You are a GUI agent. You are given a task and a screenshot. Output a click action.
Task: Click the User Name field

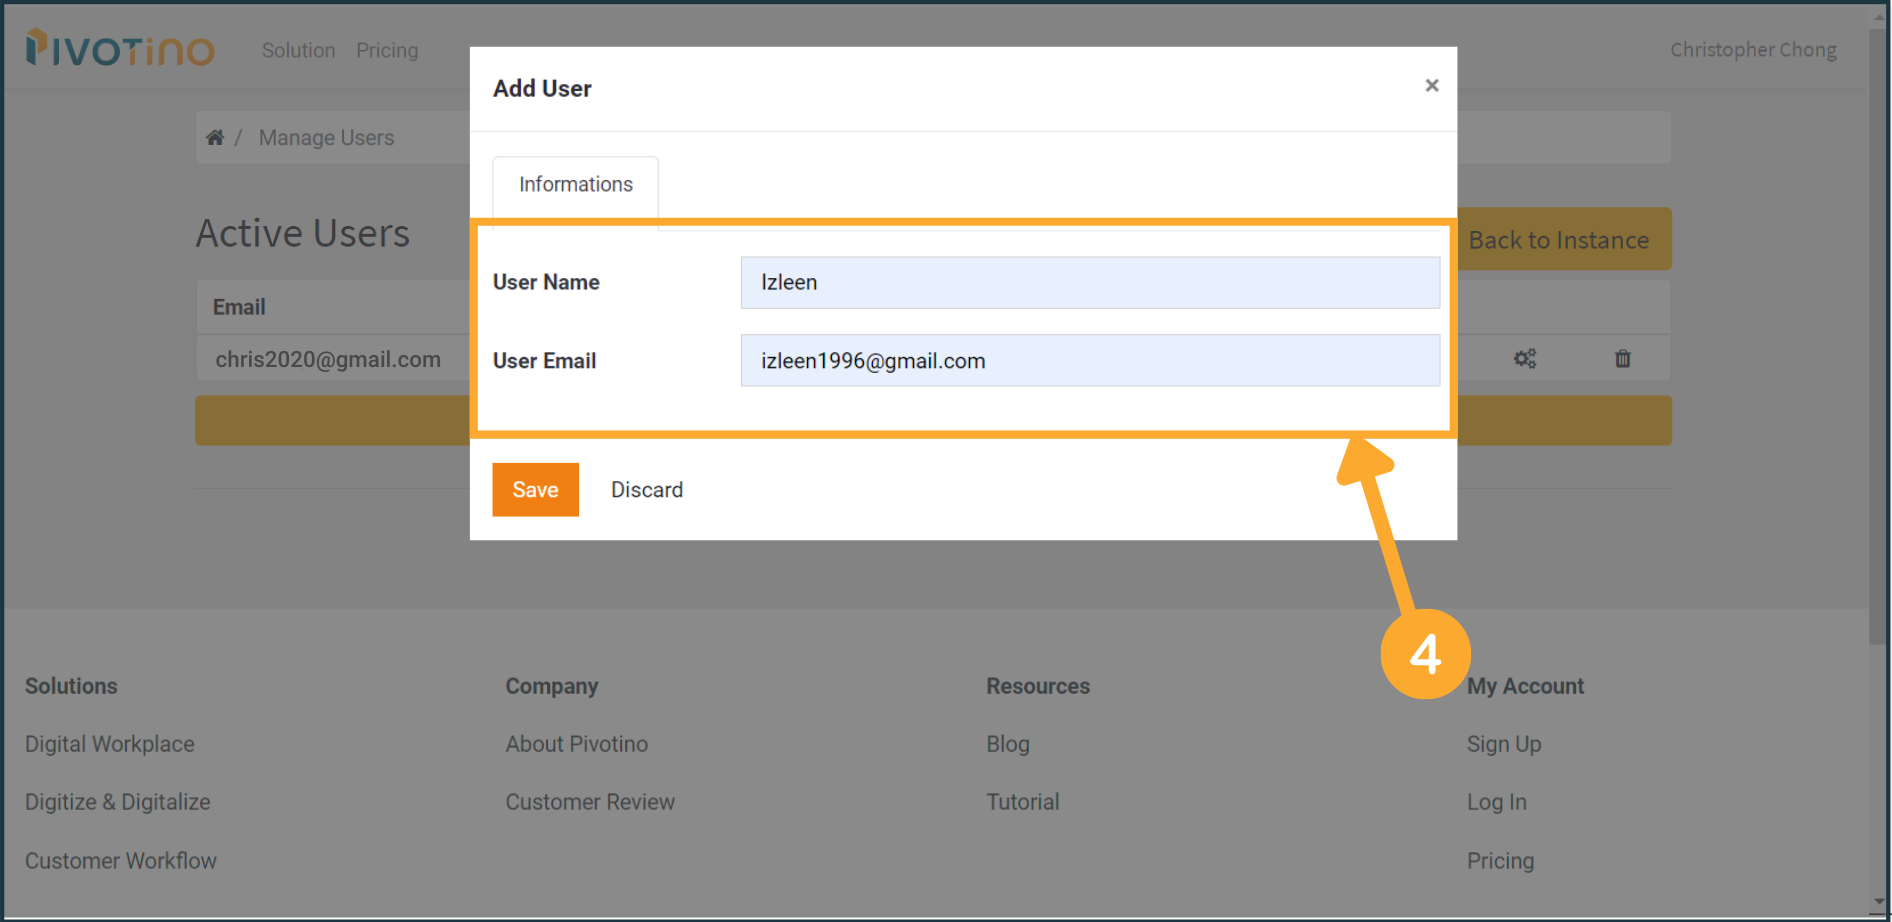(1089, 283)
